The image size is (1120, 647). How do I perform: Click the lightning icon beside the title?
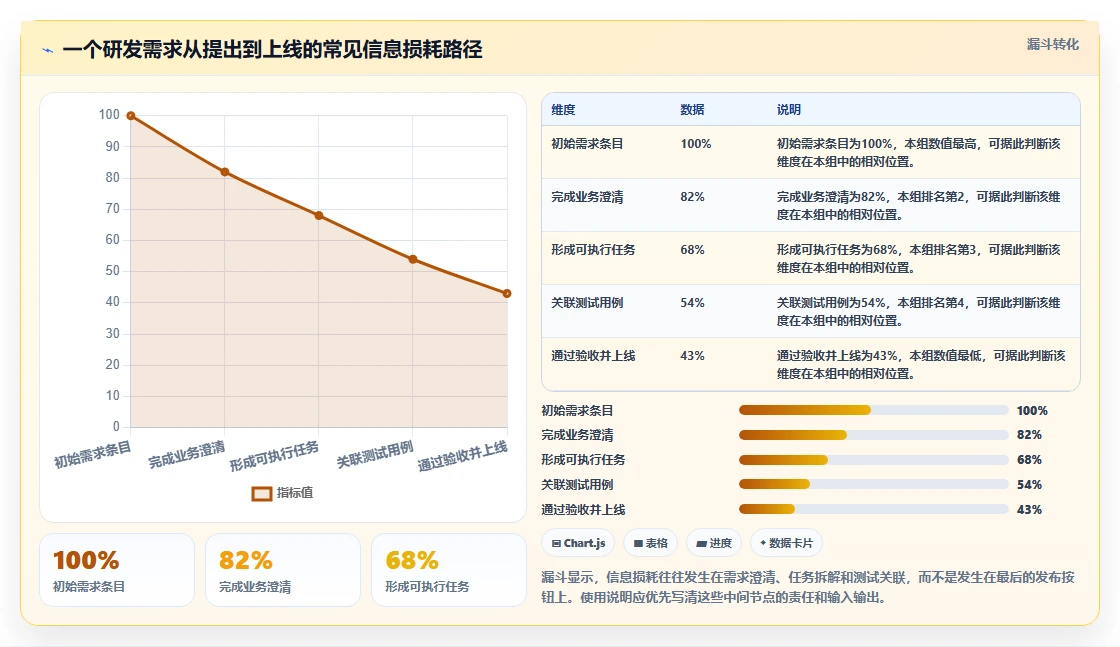pos(48,50)
